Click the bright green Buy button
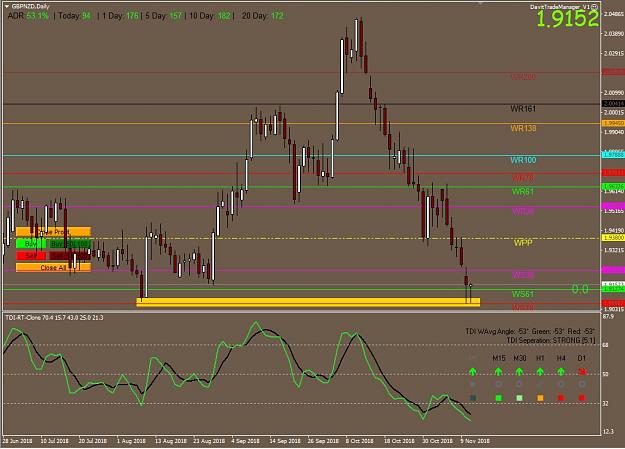 (31, 244)
